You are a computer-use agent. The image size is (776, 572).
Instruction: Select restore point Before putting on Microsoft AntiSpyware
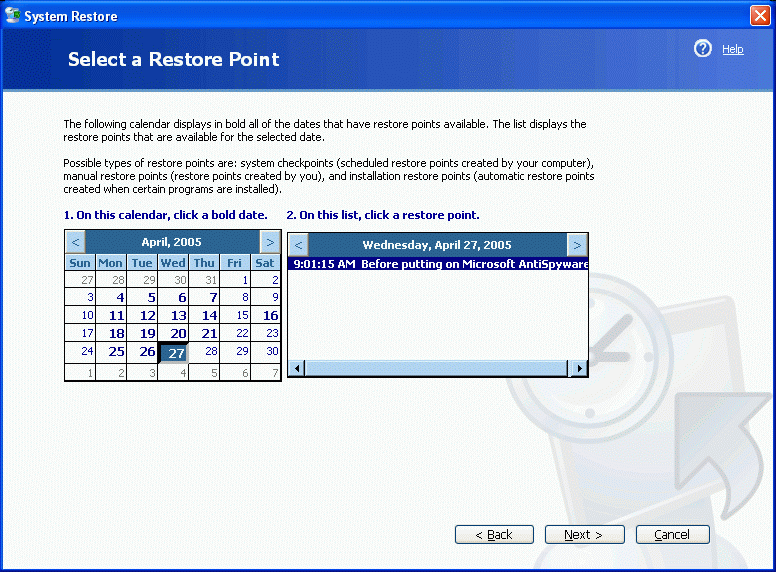coord(438,264)
